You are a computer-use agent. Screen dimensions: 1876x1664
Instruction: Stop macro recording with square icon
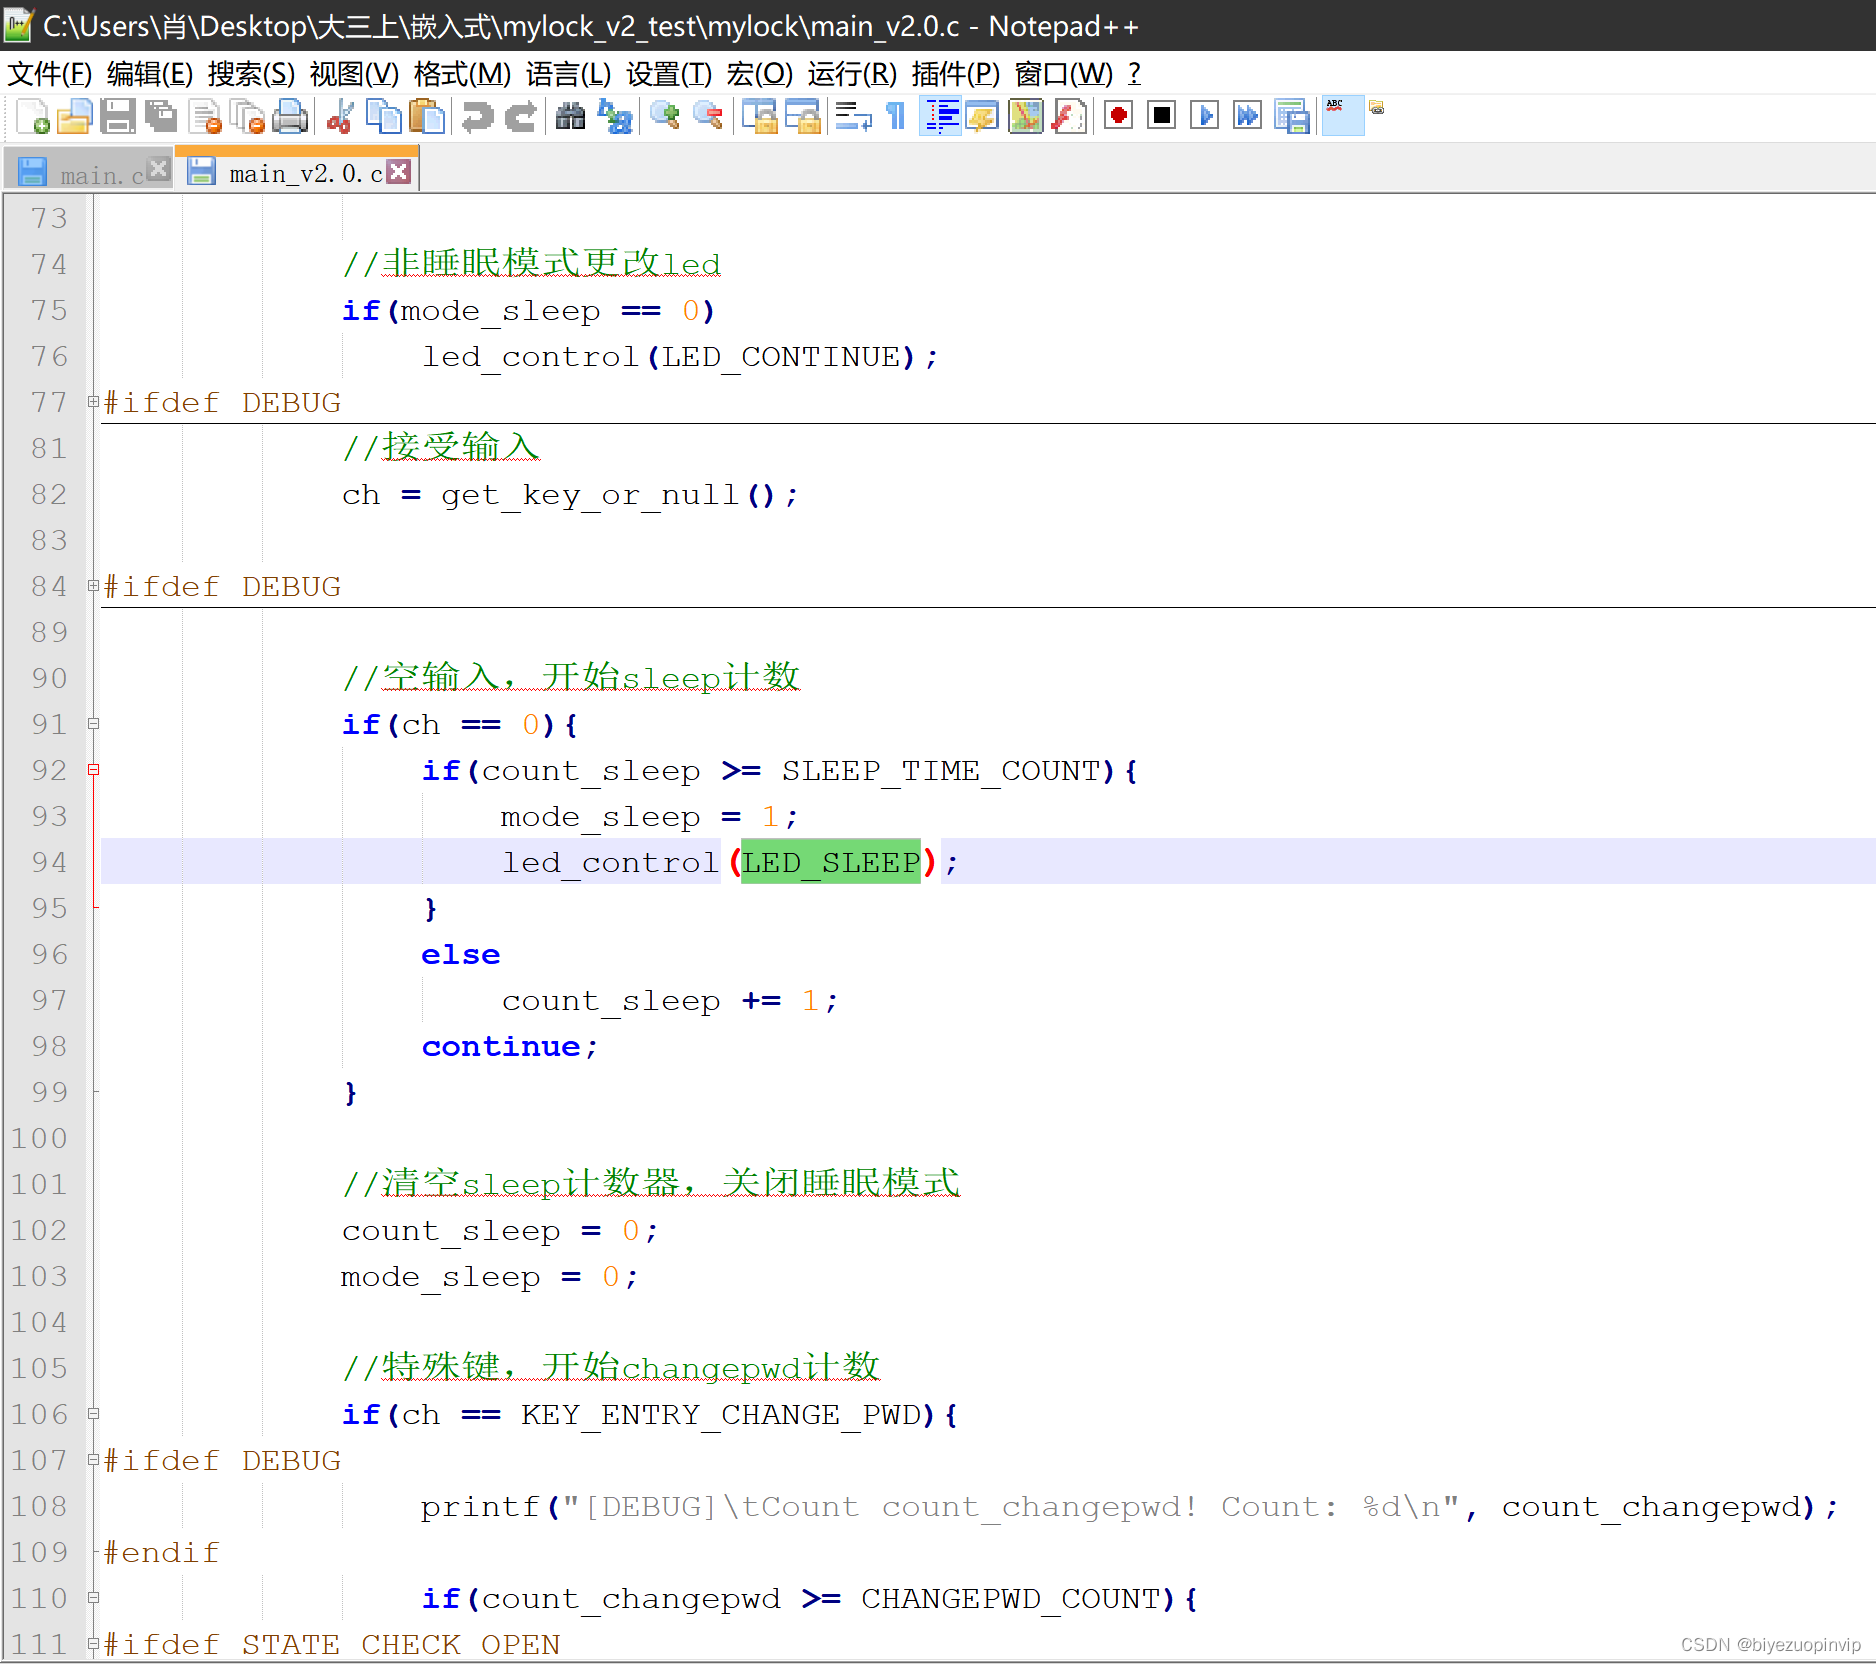tap(1161, 117)
